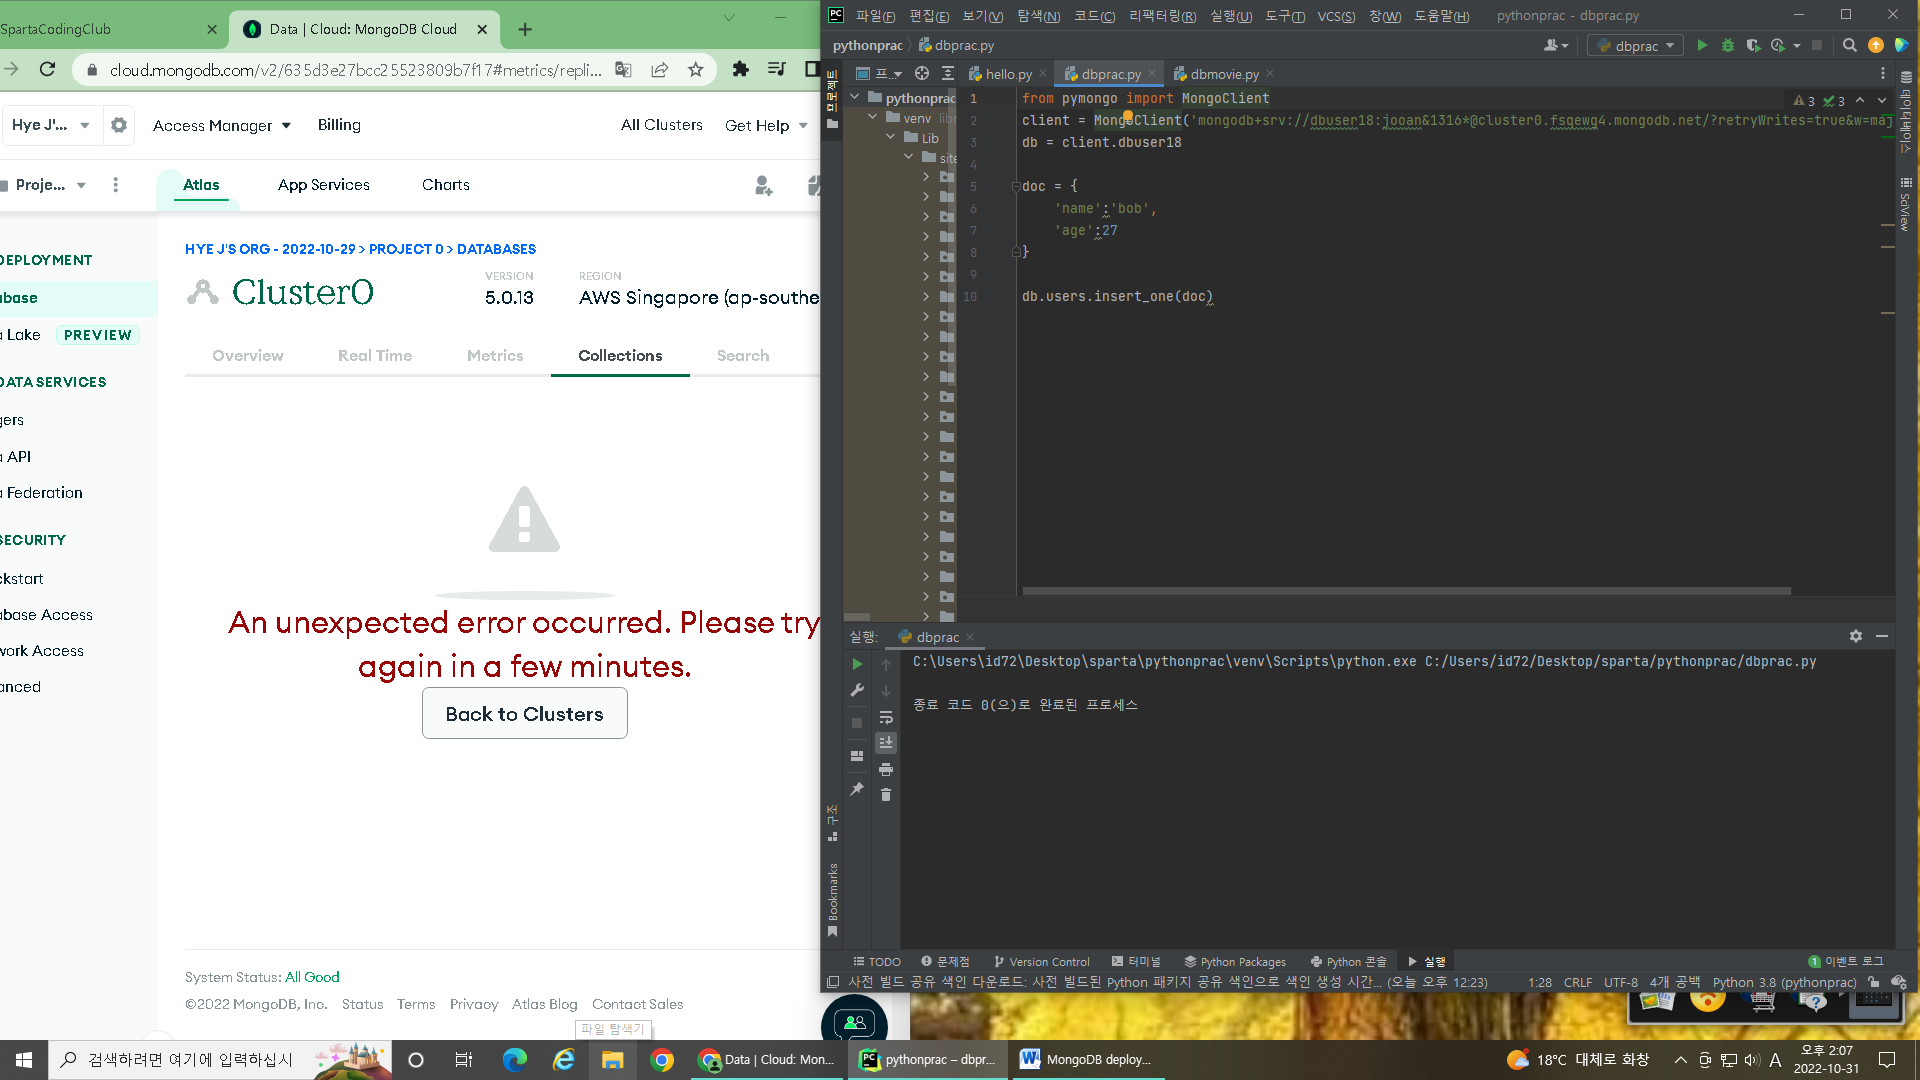Start debugging with the bug icon in PyCharm
The width and height of the screenshot is (1920, 1080).
pos(1727,45)
